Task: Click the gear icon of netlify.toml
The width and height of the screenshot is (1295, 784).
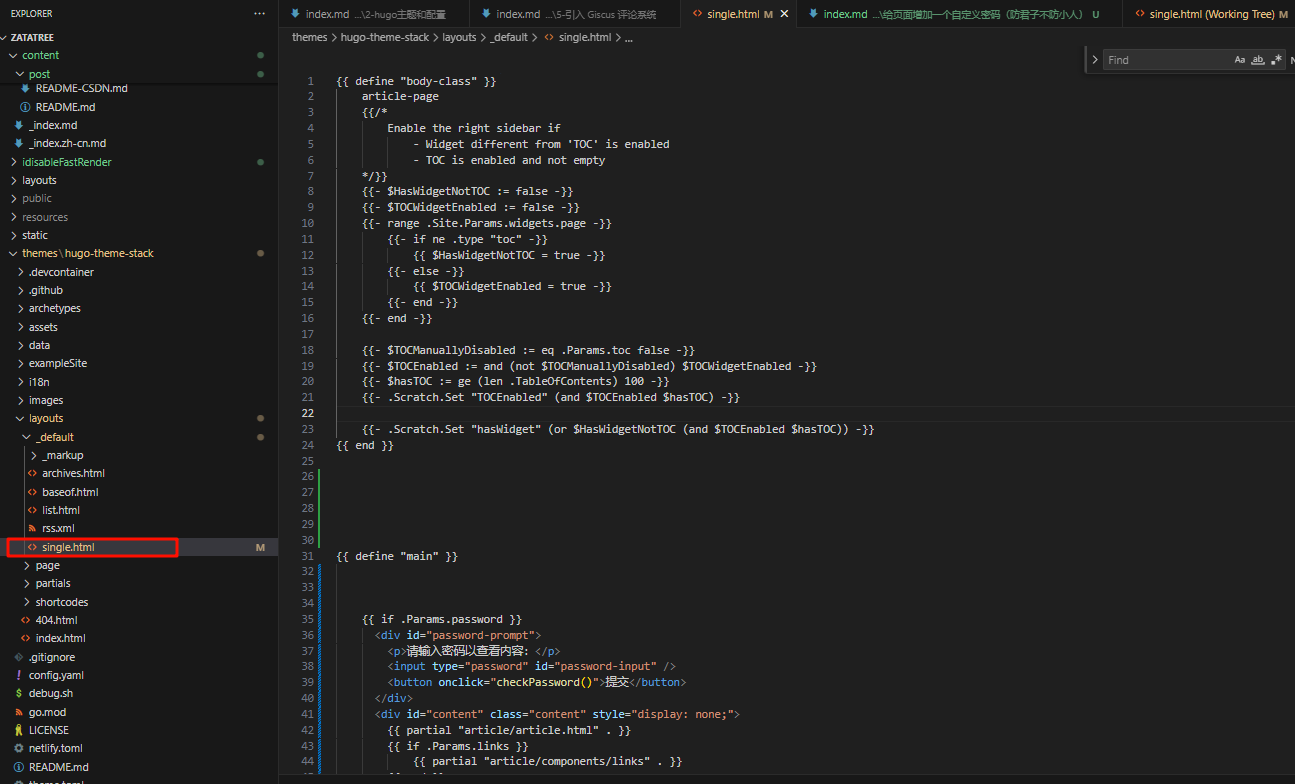Action: click(18, 748)
